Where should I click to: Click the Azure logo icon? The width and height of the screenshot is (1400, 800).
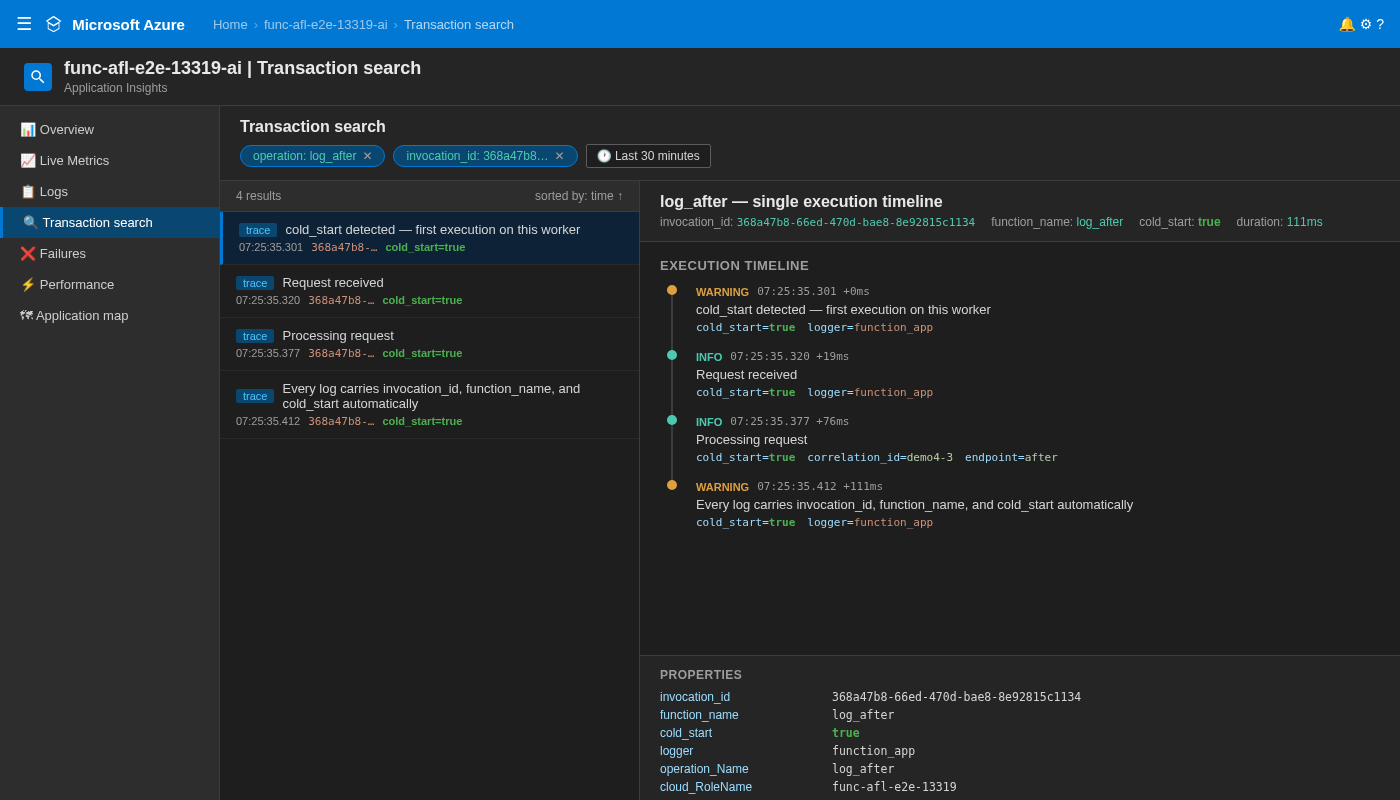(53, 24)
